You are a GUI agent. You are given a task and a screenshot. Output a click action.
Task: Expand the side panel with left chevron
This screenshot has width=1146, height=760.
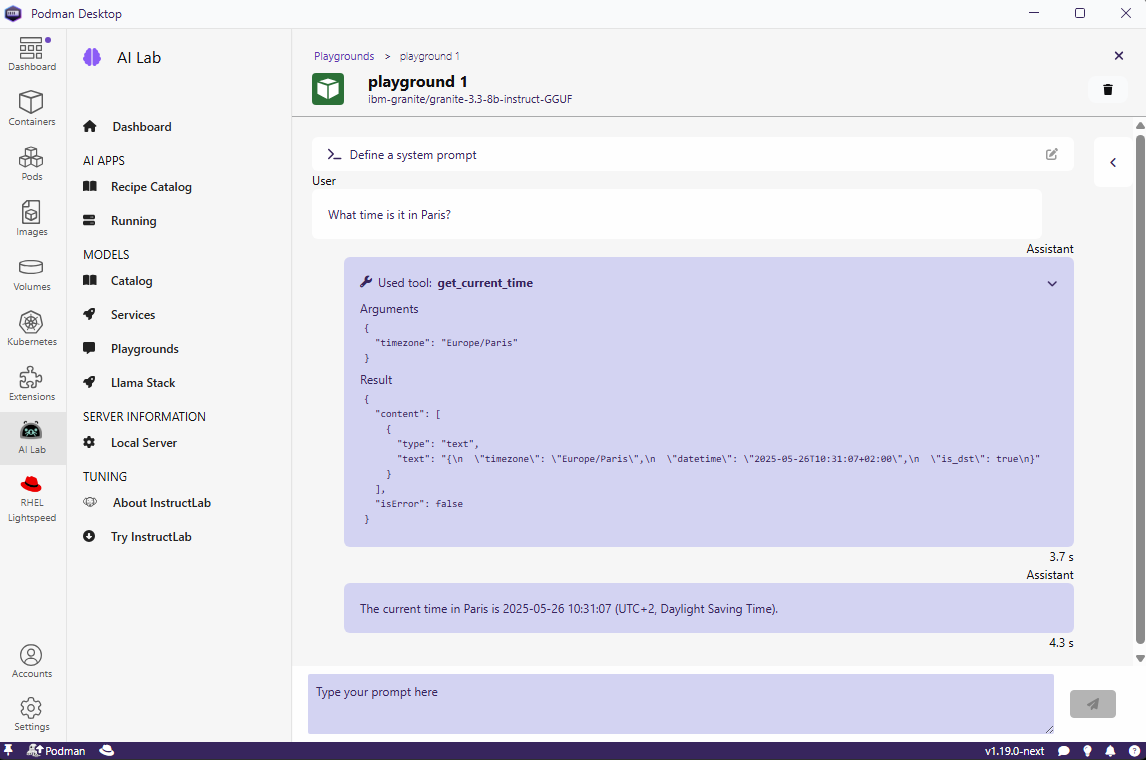tap(1113, 163)
